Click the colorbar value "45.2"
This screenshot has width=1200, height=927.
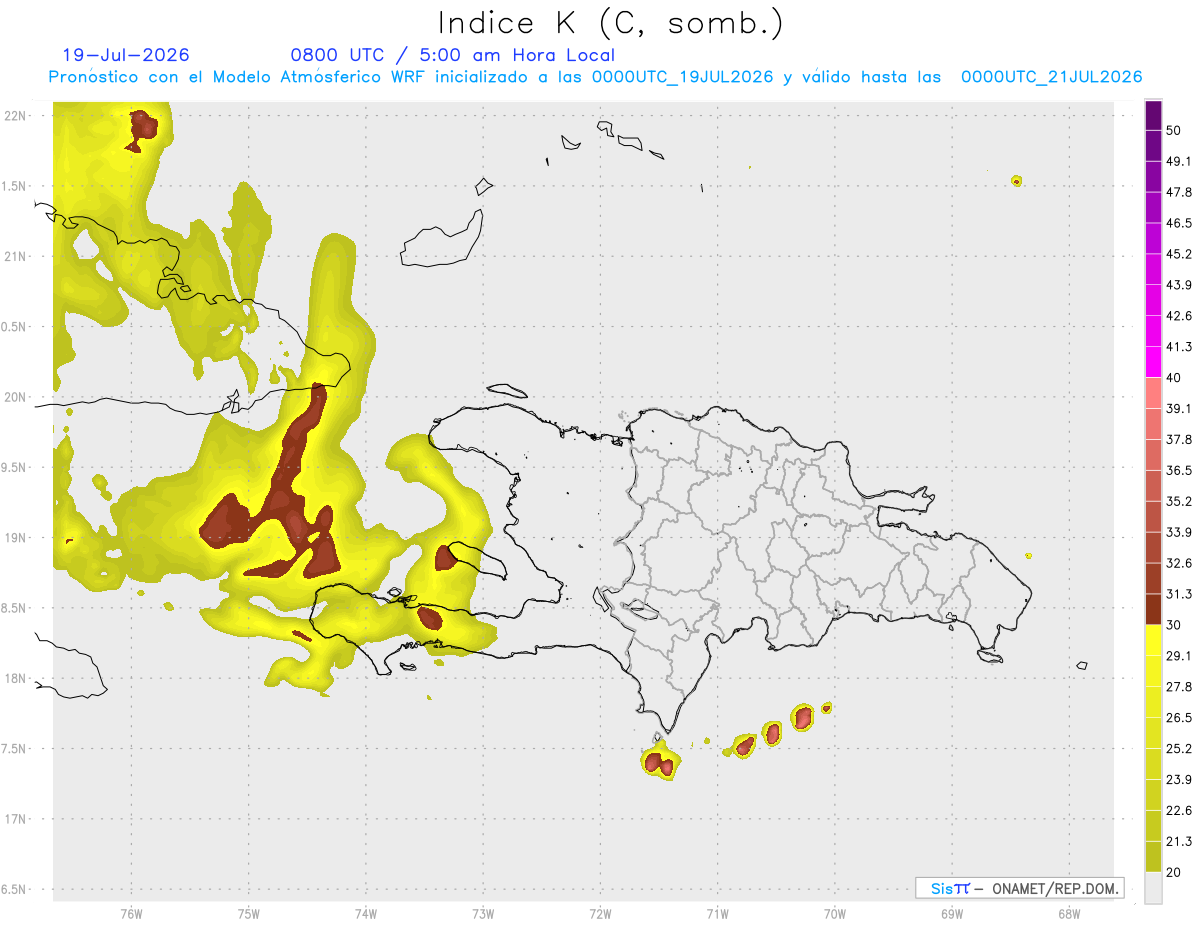(x=1179, y=254)
